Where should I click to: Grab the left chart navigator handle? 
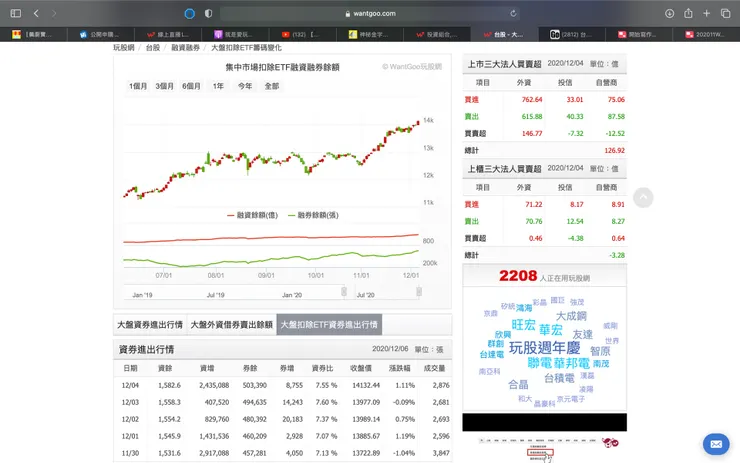click(344, 292)
